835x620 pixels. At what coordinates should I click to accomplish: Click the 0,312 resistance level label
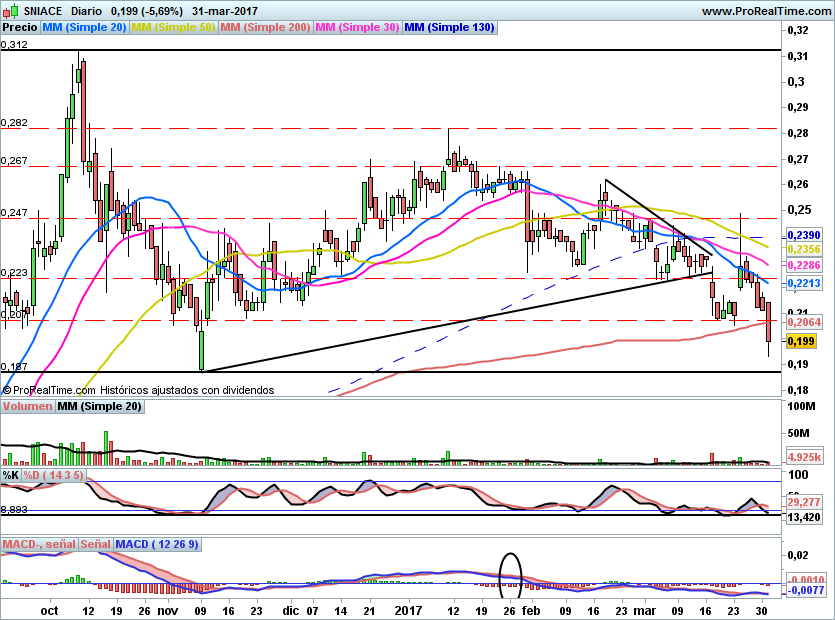click(x=15, y=44)
